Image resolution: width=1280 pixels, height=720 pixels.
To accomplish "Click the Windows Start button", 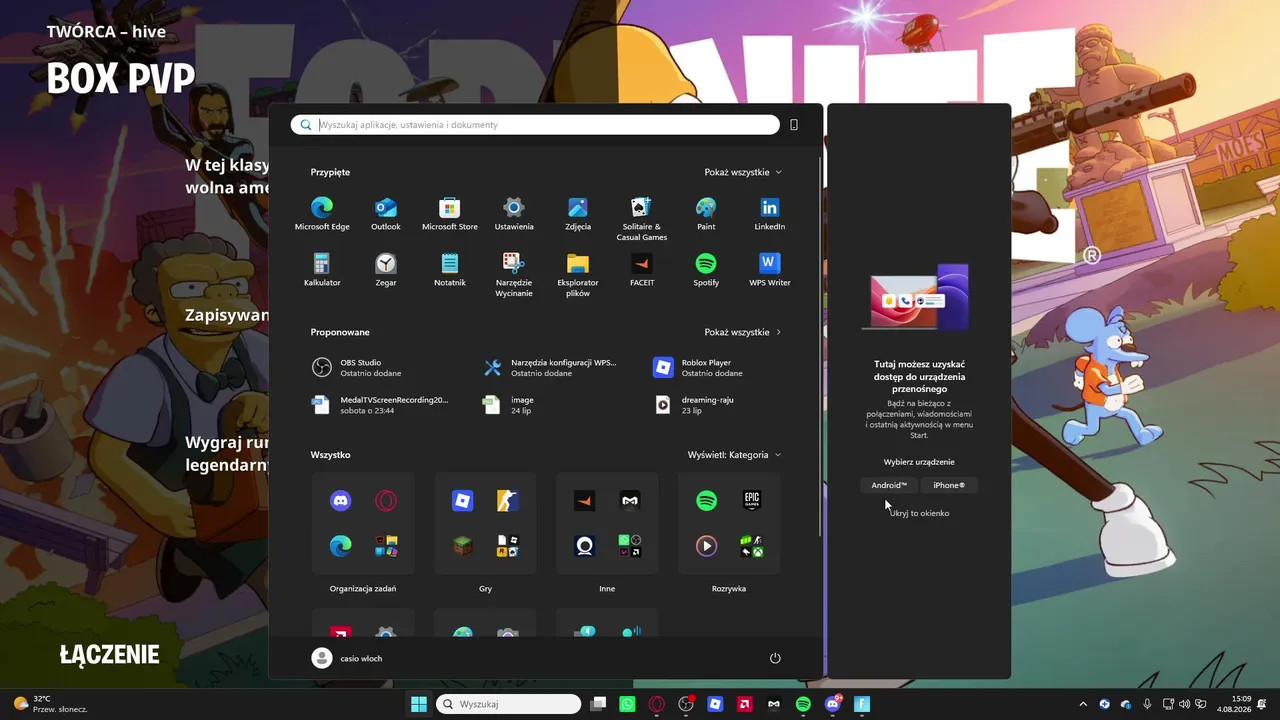I will (x=419, y=704).
